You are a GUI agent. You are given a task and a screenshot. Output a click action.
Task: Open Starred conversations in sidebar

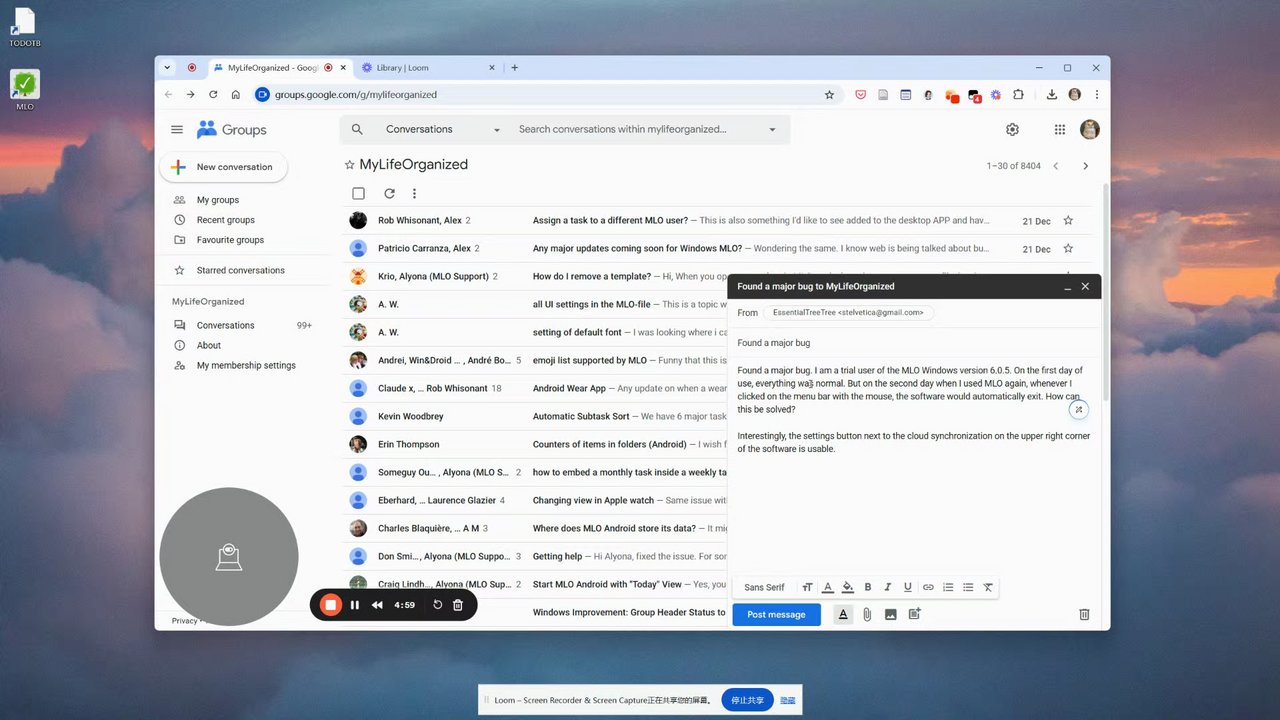(240, 270)
